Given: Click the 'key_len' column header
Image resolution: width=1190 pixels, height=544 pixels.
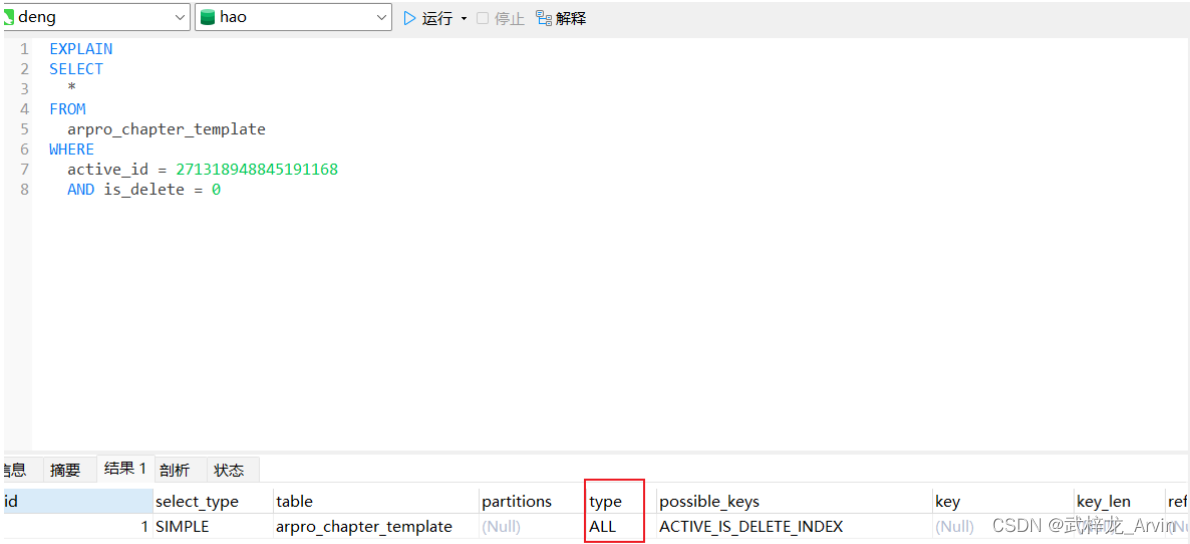Looking at the screenshot, I should coord(1103,501).
